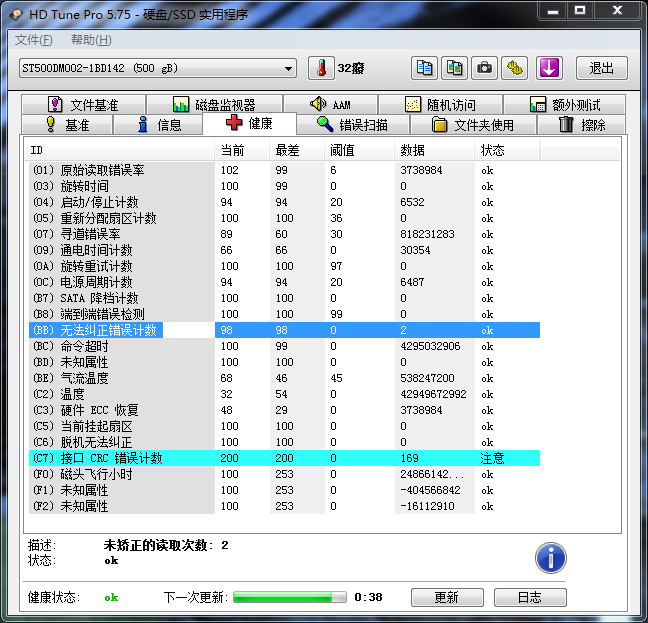Screen dimensions: 648x623
Task: Click the HD Tune Pro title bar icon
Action: [17, 15]
